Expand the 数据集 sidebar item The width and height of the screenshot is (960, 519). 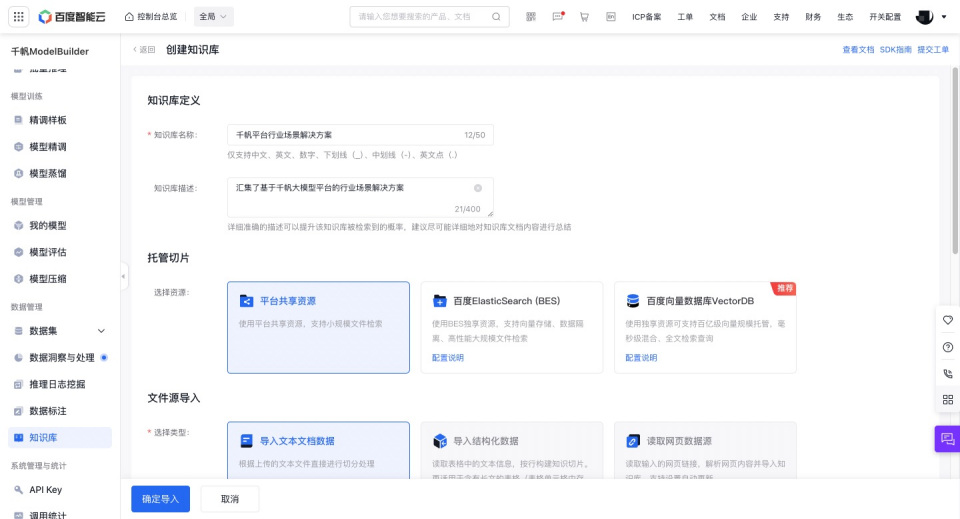tap(100, 331)
